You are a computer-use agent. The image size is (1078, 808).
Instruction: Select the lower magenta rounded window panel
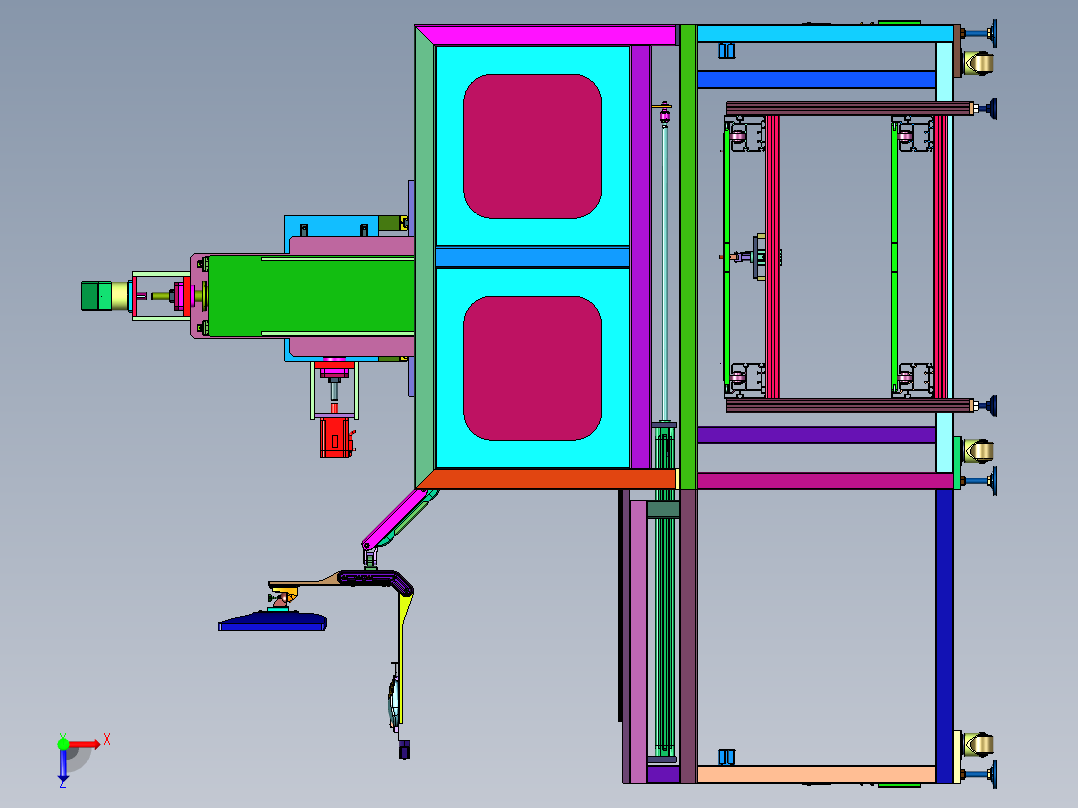point(532,368)
